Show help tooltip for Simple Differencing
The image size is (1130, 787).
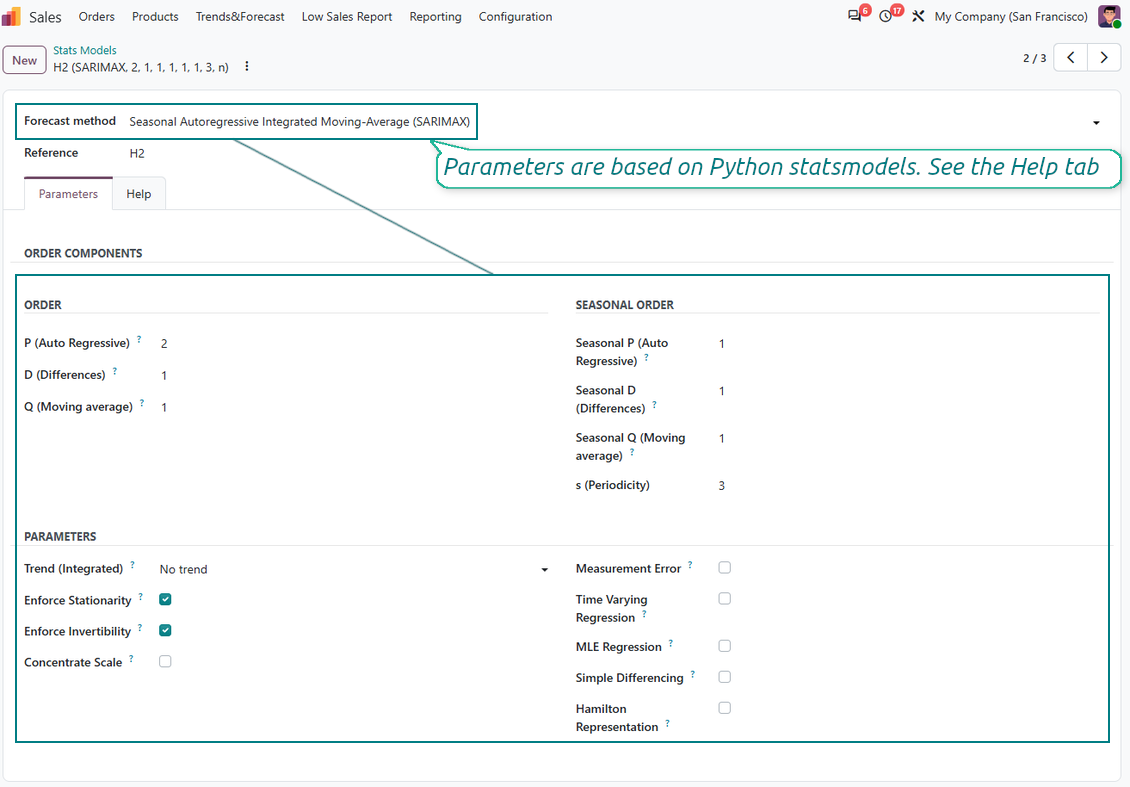pos(693,674)
